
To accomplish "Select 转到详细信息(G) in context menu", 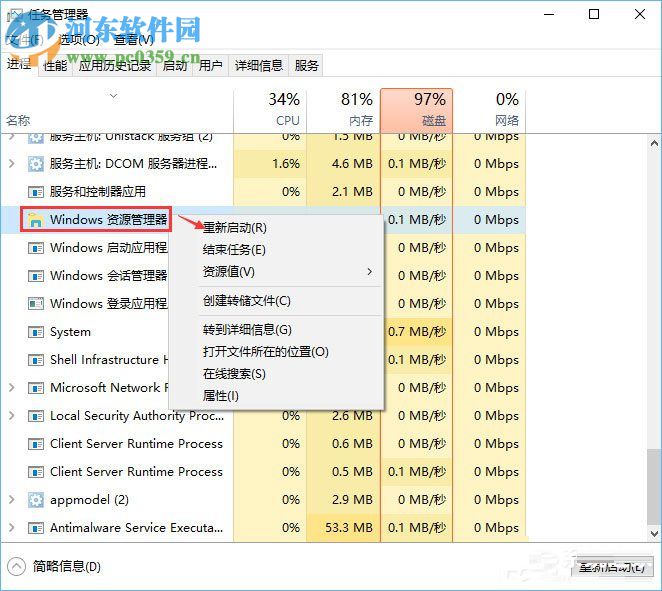I will tap(247, 330).
